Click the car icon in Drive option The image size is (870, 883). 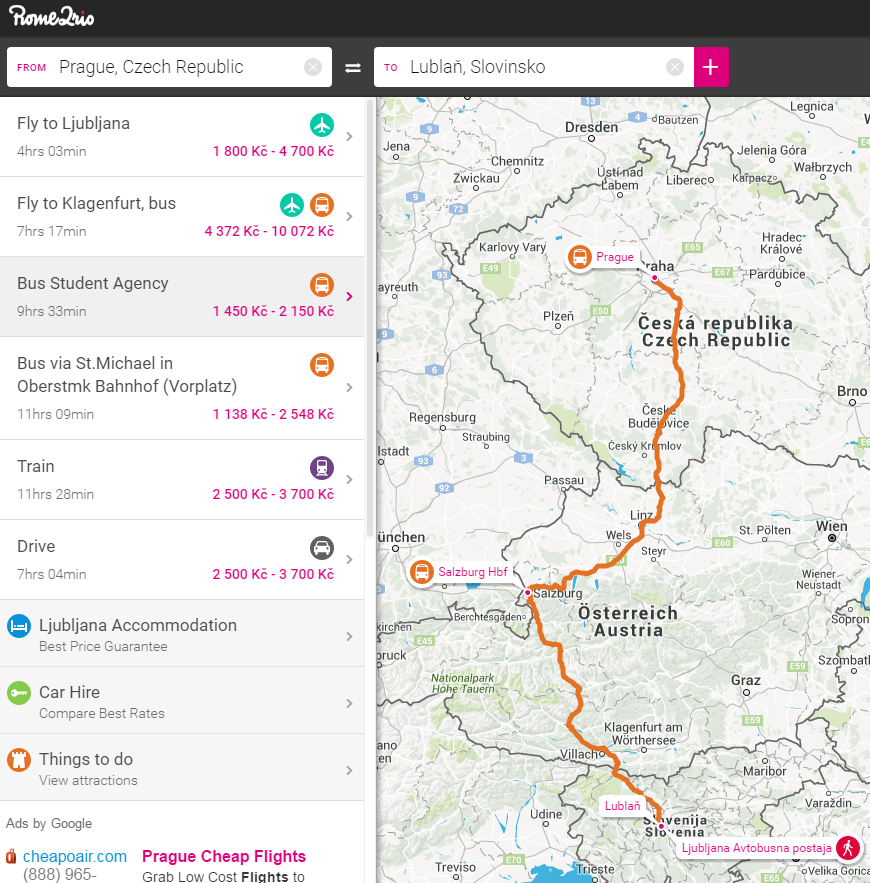click(321, 548)
